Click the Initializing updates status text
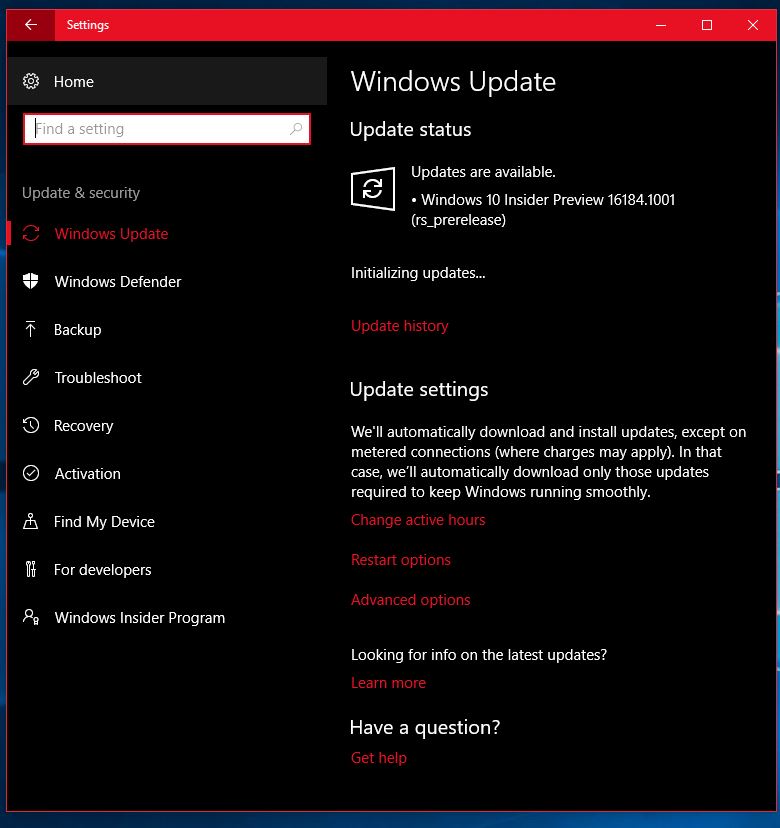The width and height of the screenshot is (780, 828). (418, 273)
